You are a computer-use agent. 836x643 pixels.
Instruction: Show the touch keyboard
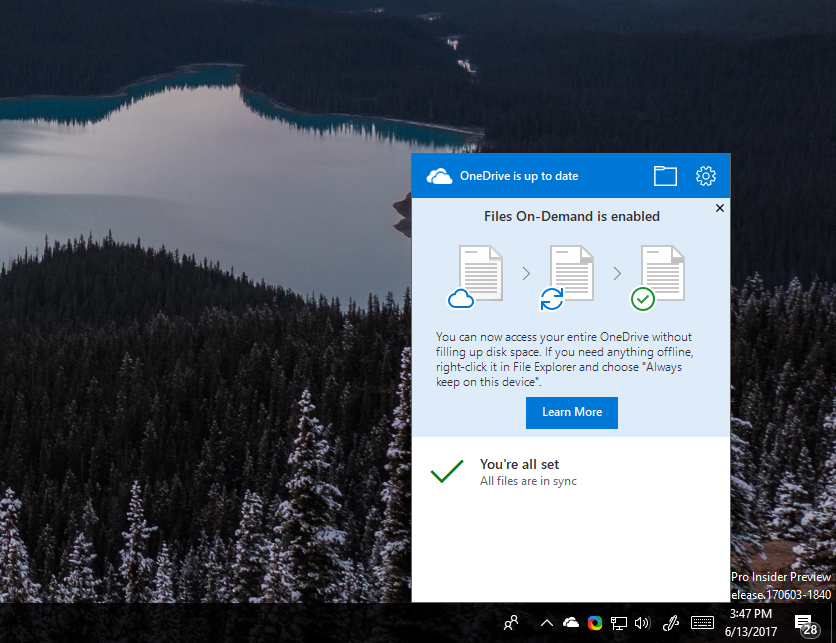click(702, 623)
